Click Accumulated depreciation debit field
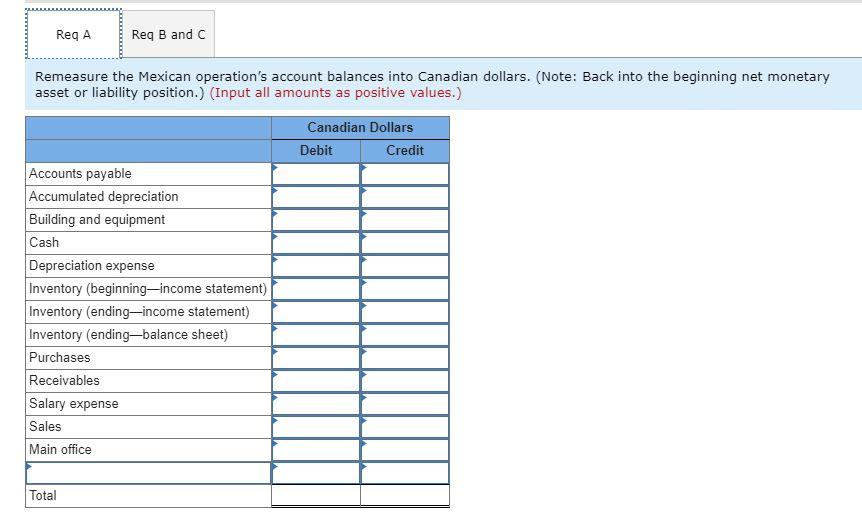Screen dimensions: 862x515 [x=316, y=197]
